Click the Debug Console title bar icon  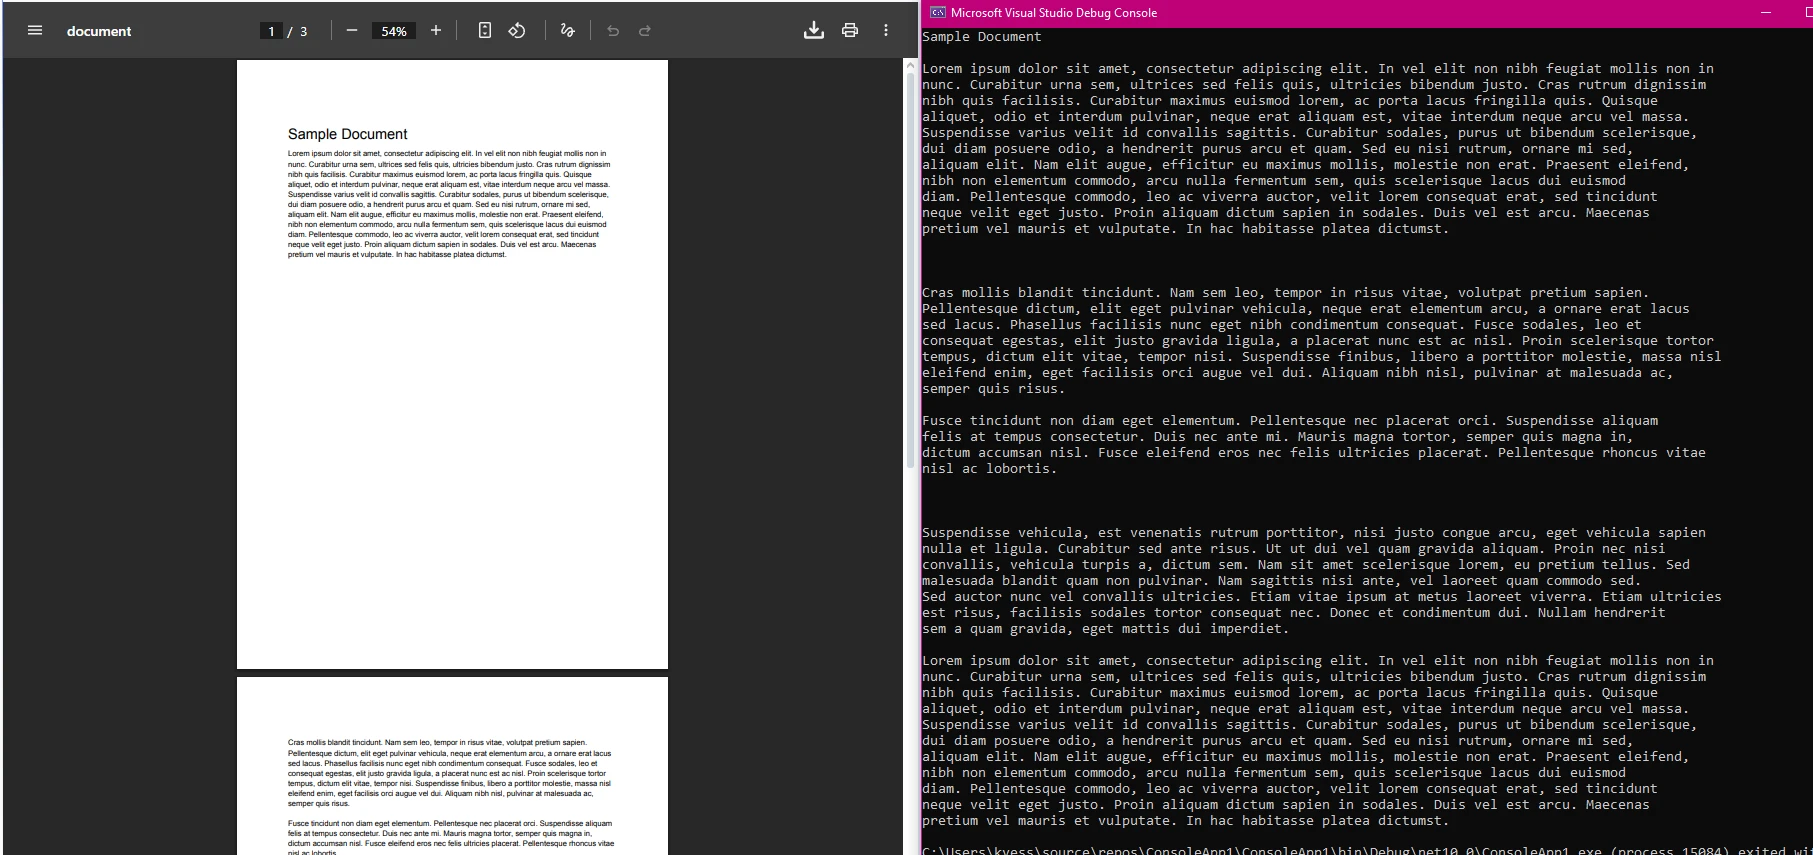pyautogui.click(x=937, y=12)
